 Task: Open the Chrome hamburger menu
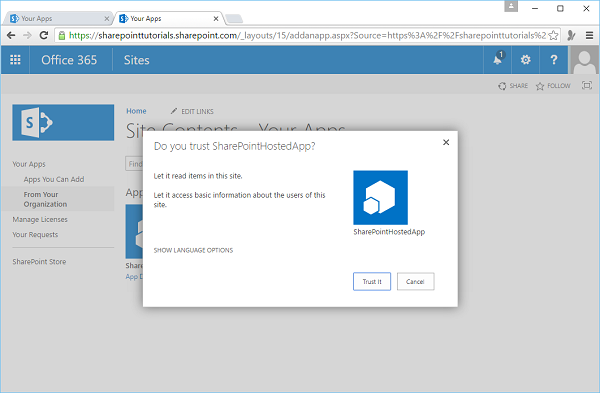(589, 36)
